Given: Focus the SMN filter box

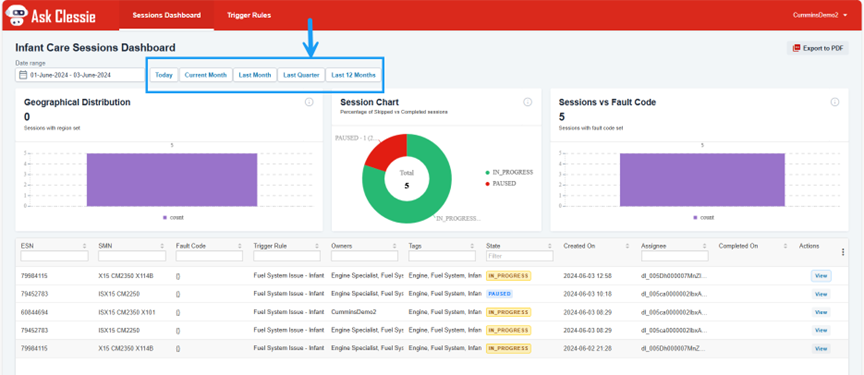Looking at the screenshot, I should coord(132,256).
